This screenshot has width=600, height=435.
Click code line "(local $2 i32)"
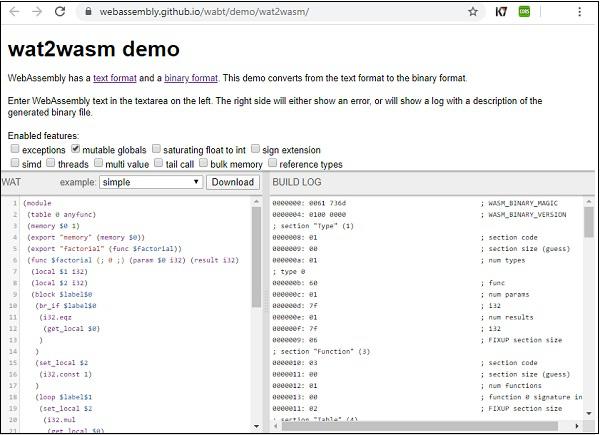click(60, 283)
